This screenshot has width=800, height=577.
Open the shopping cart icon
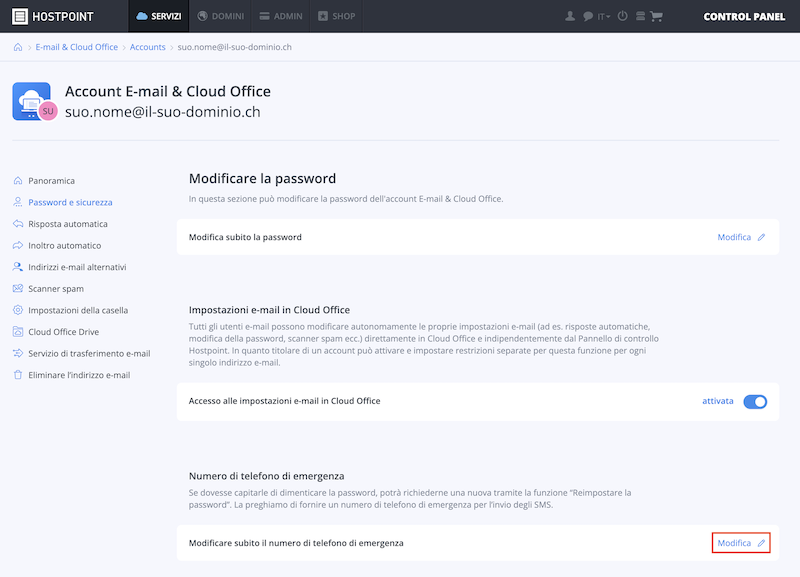pos(657,16)
